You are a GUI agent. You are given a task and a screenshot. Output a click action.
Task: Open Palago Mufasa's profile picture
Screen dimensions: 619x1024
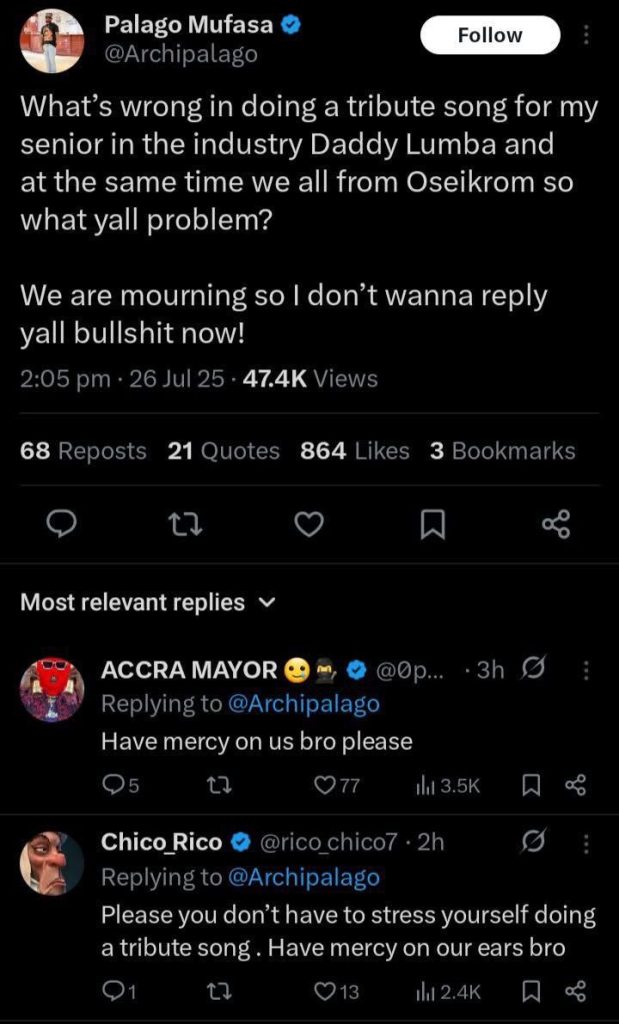(x=52, y=41)
